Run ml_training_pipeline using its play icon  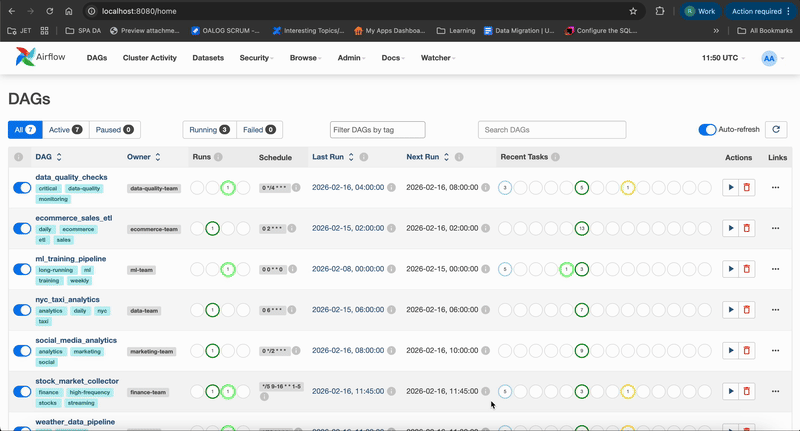(x=731, y=269)
